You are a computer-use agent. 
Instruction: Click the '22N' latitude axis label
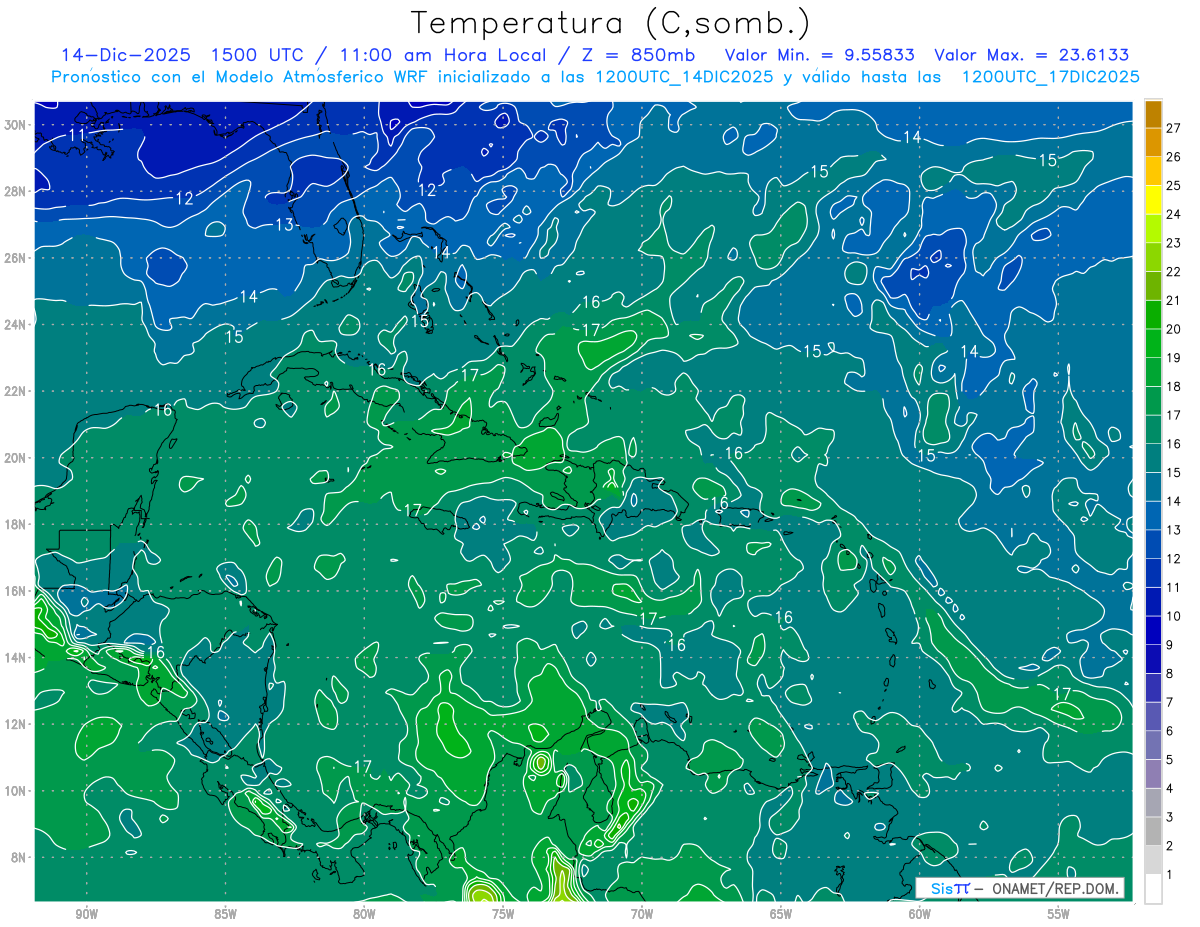[15, 391]
